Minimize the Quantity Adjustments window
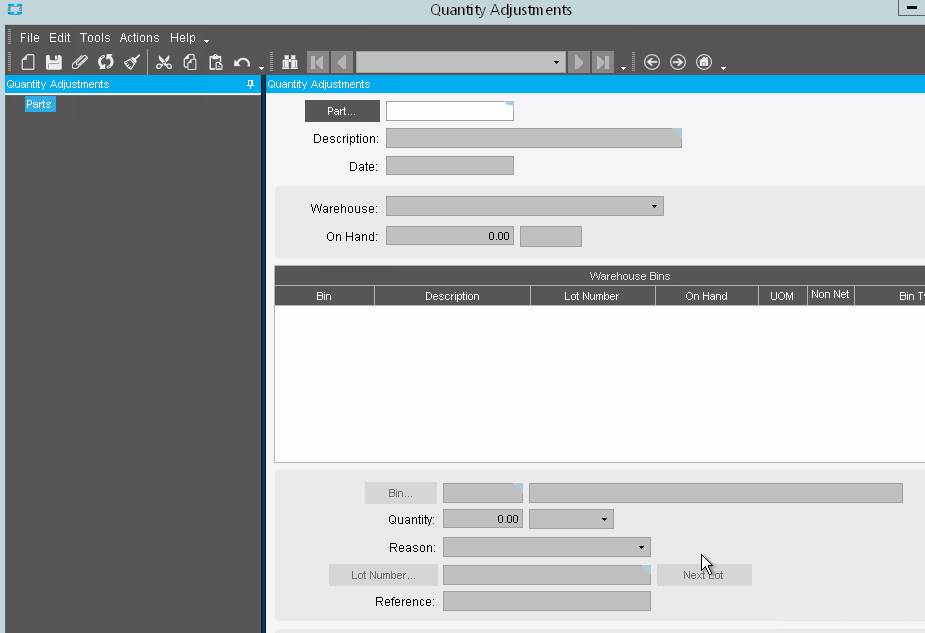925x633 pixels. [911, 8]
